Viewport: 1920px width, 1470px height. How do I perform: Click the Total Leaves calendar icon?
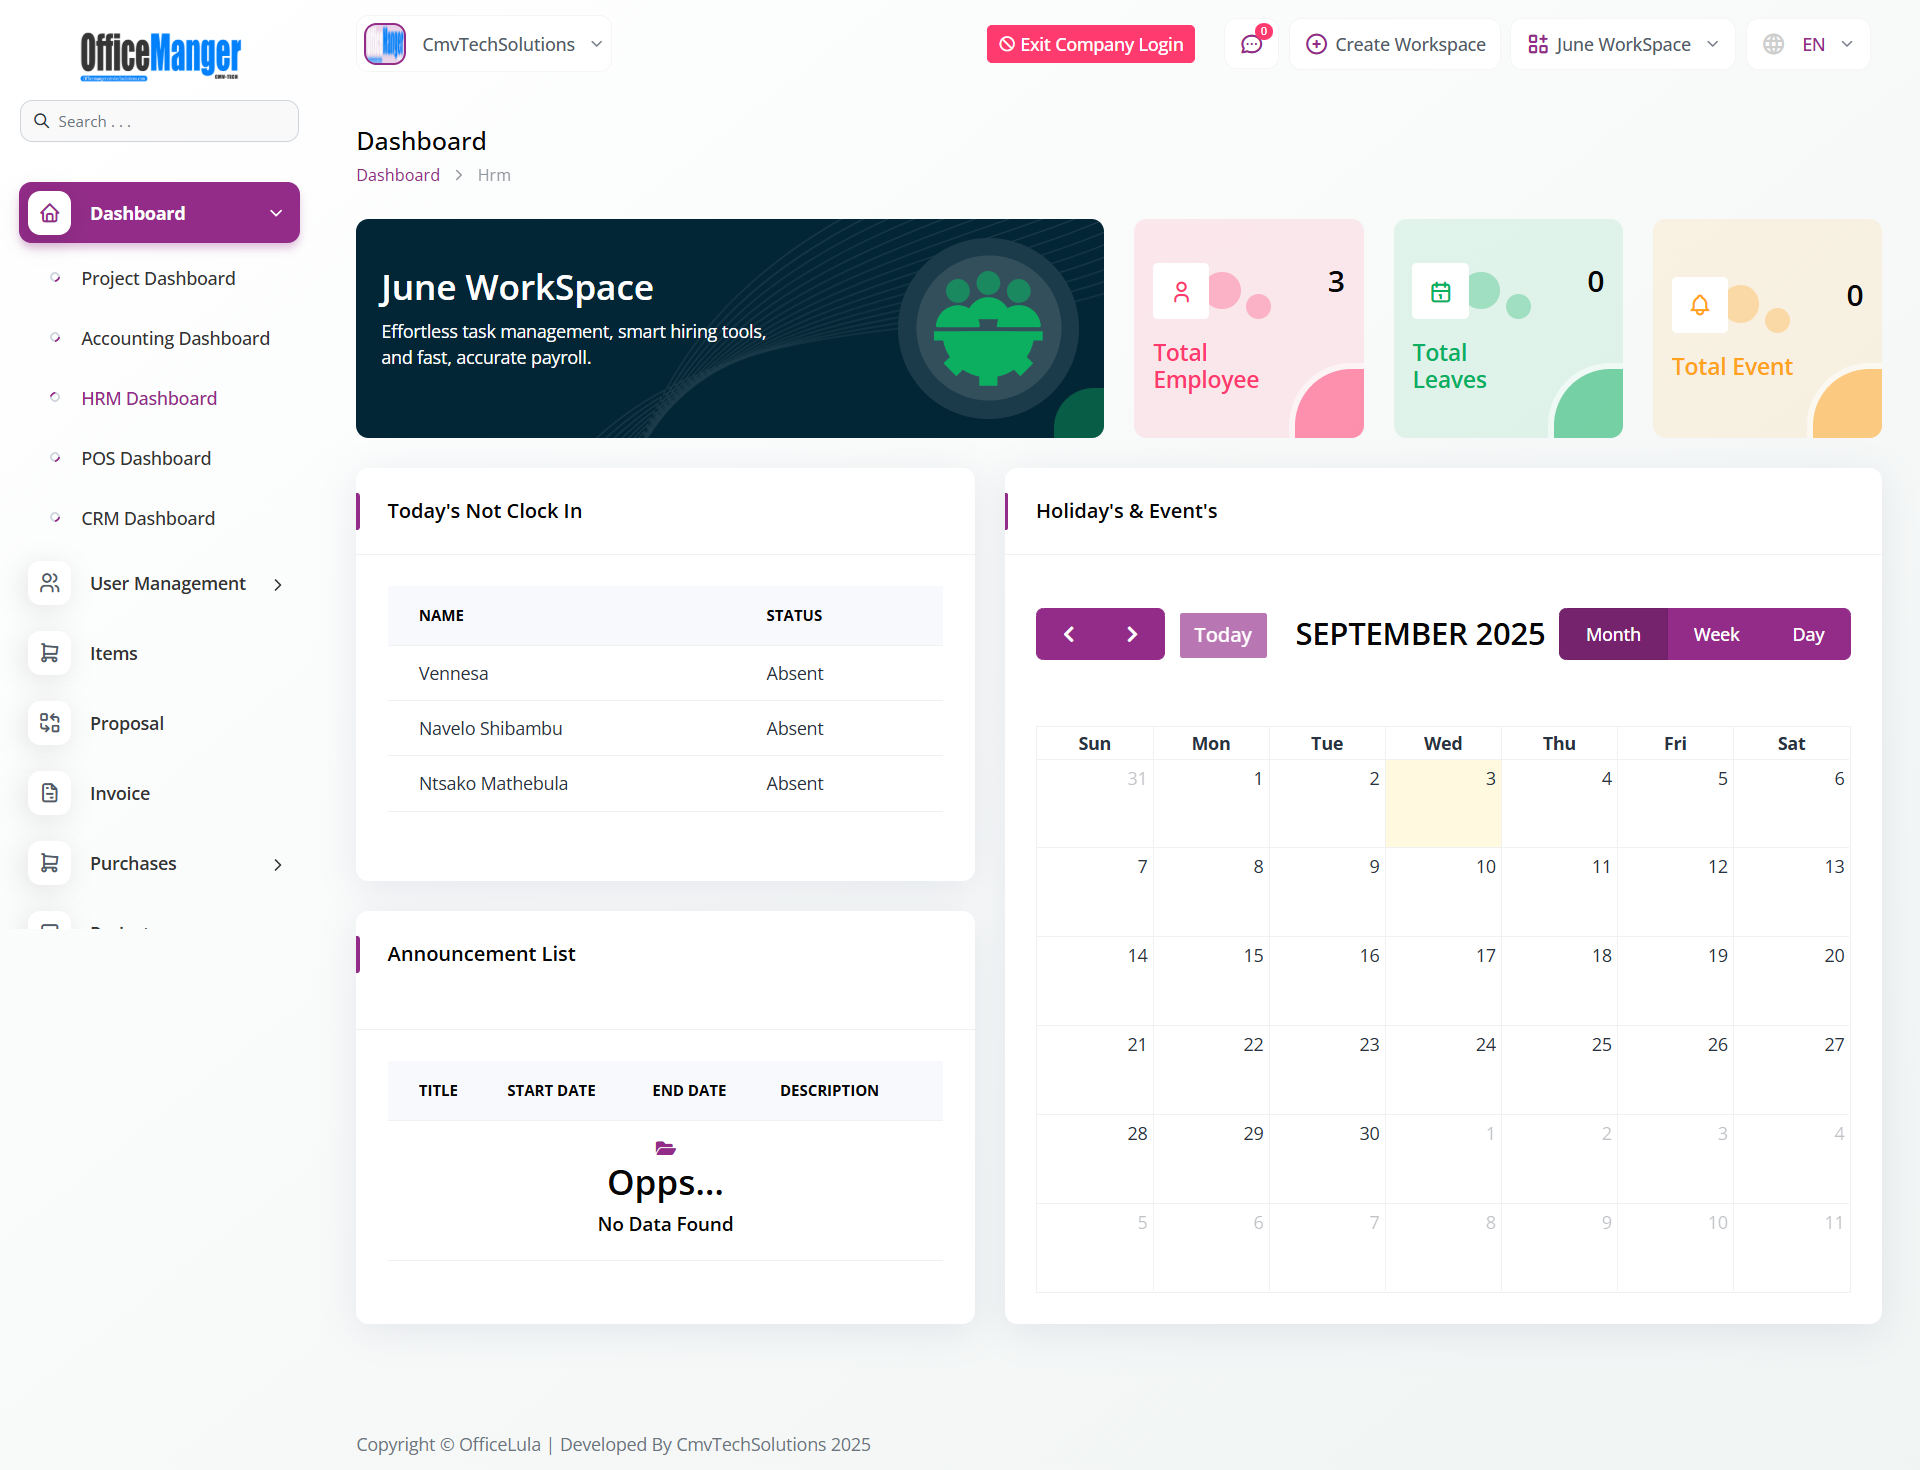coord(1440,291)
